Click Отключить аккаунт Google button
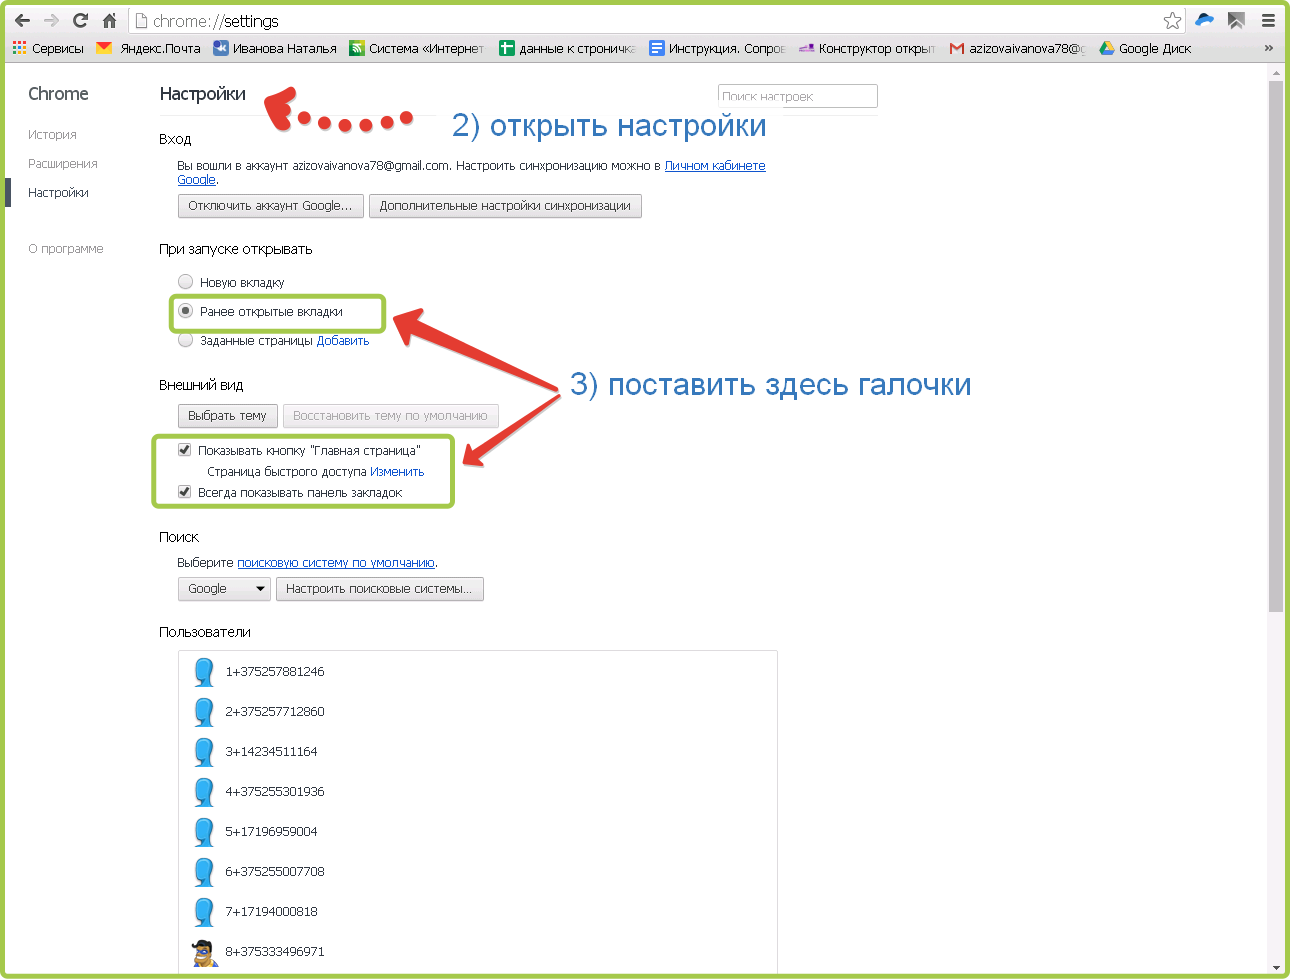Viewport: 1290px width, 979px height. point(270,206)
